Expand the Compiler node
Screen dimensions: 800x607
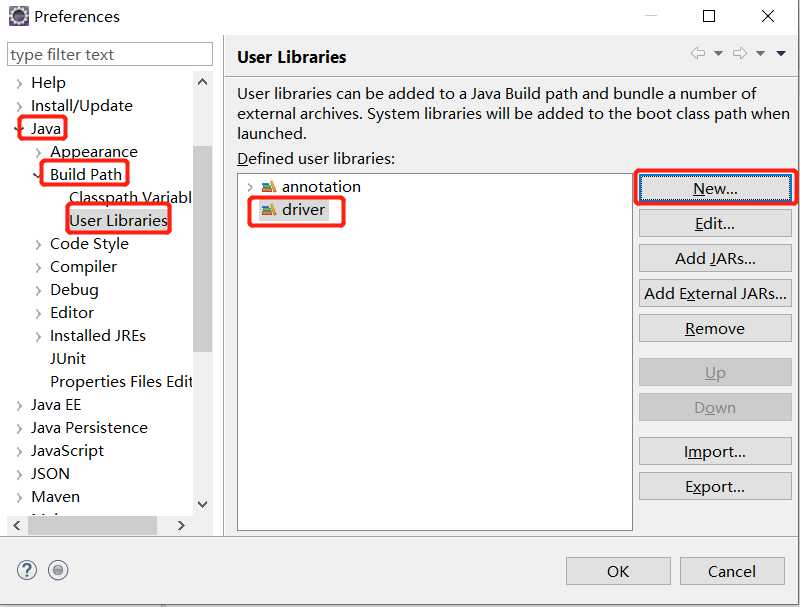pyautogui.click(x=38, y=267)
